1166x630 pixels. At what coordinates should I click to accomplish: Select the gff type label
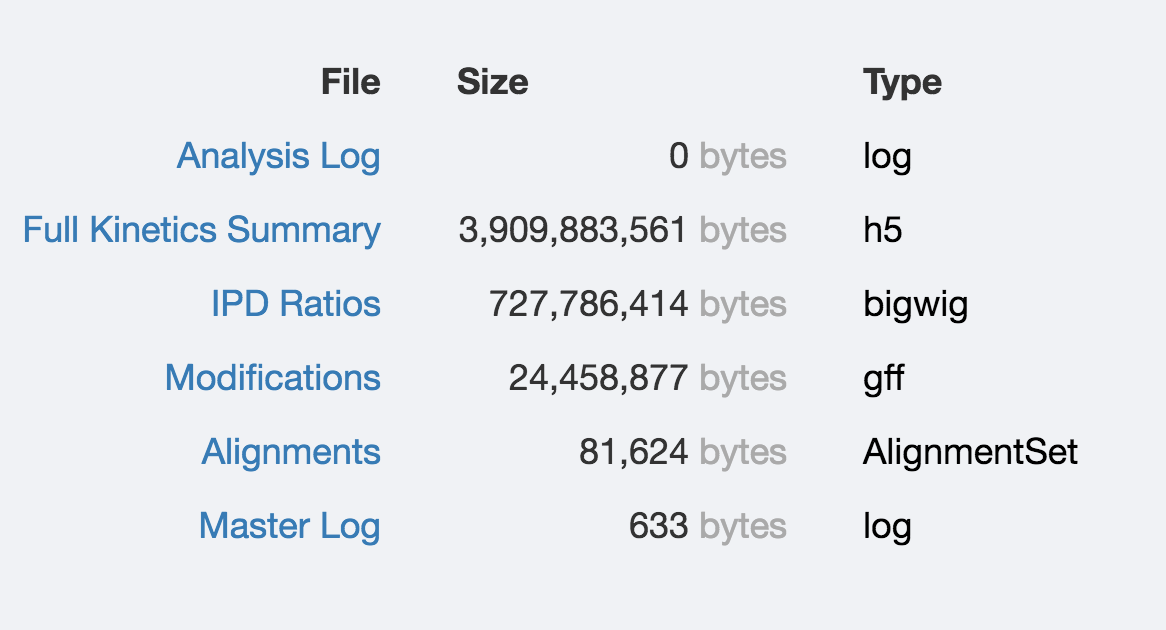click(884, 378)
